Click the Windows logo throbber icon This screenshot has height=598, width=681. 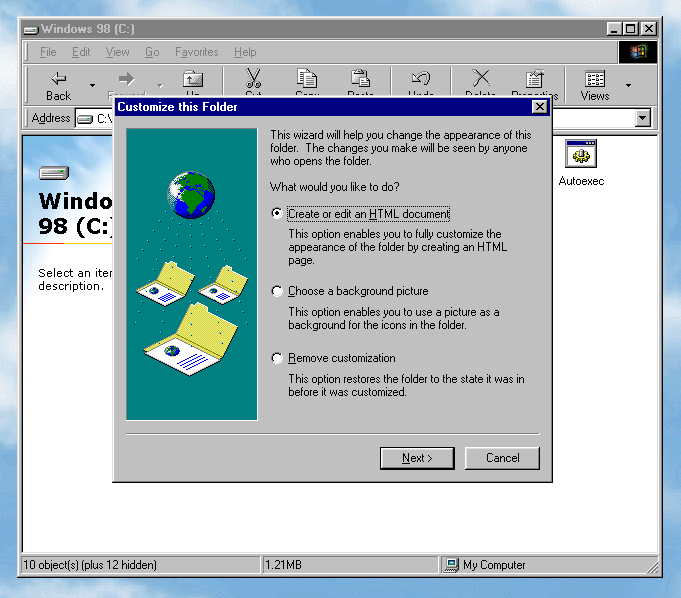pos(638,52)
